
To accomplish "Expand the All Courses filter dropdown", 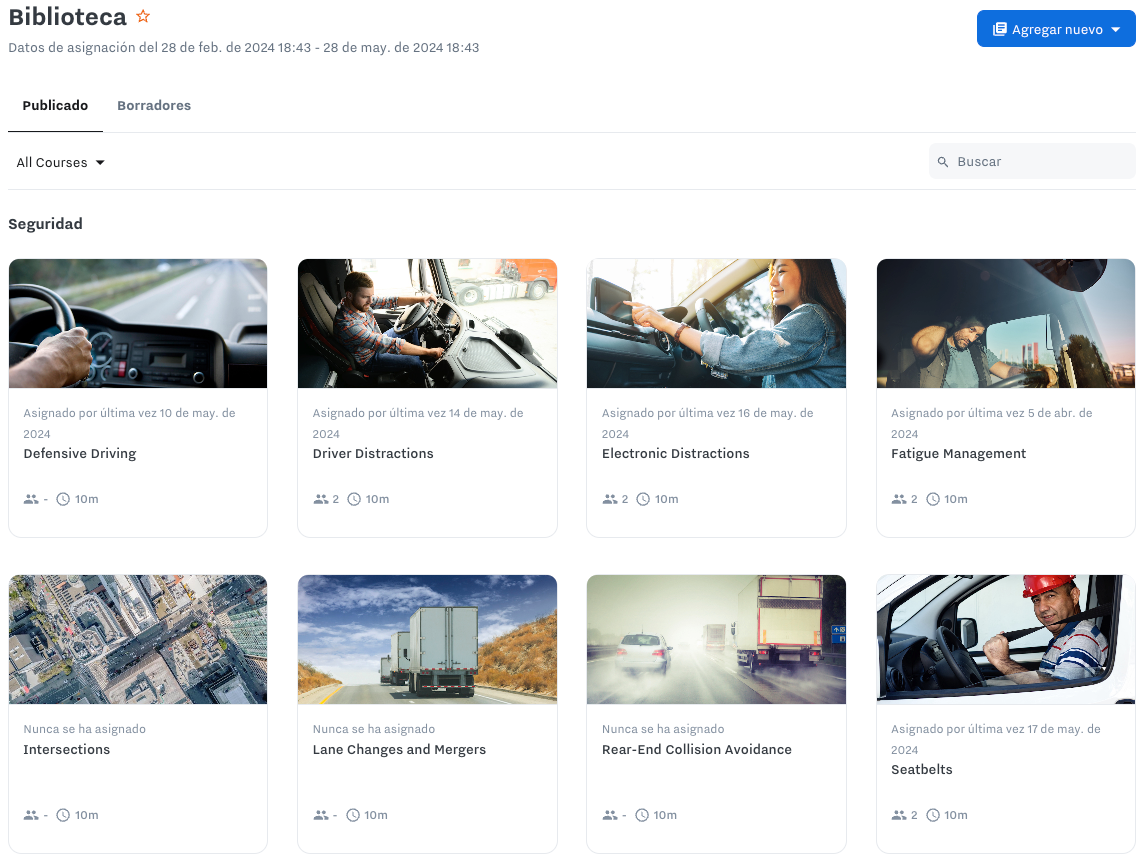I will pos(60,162).
